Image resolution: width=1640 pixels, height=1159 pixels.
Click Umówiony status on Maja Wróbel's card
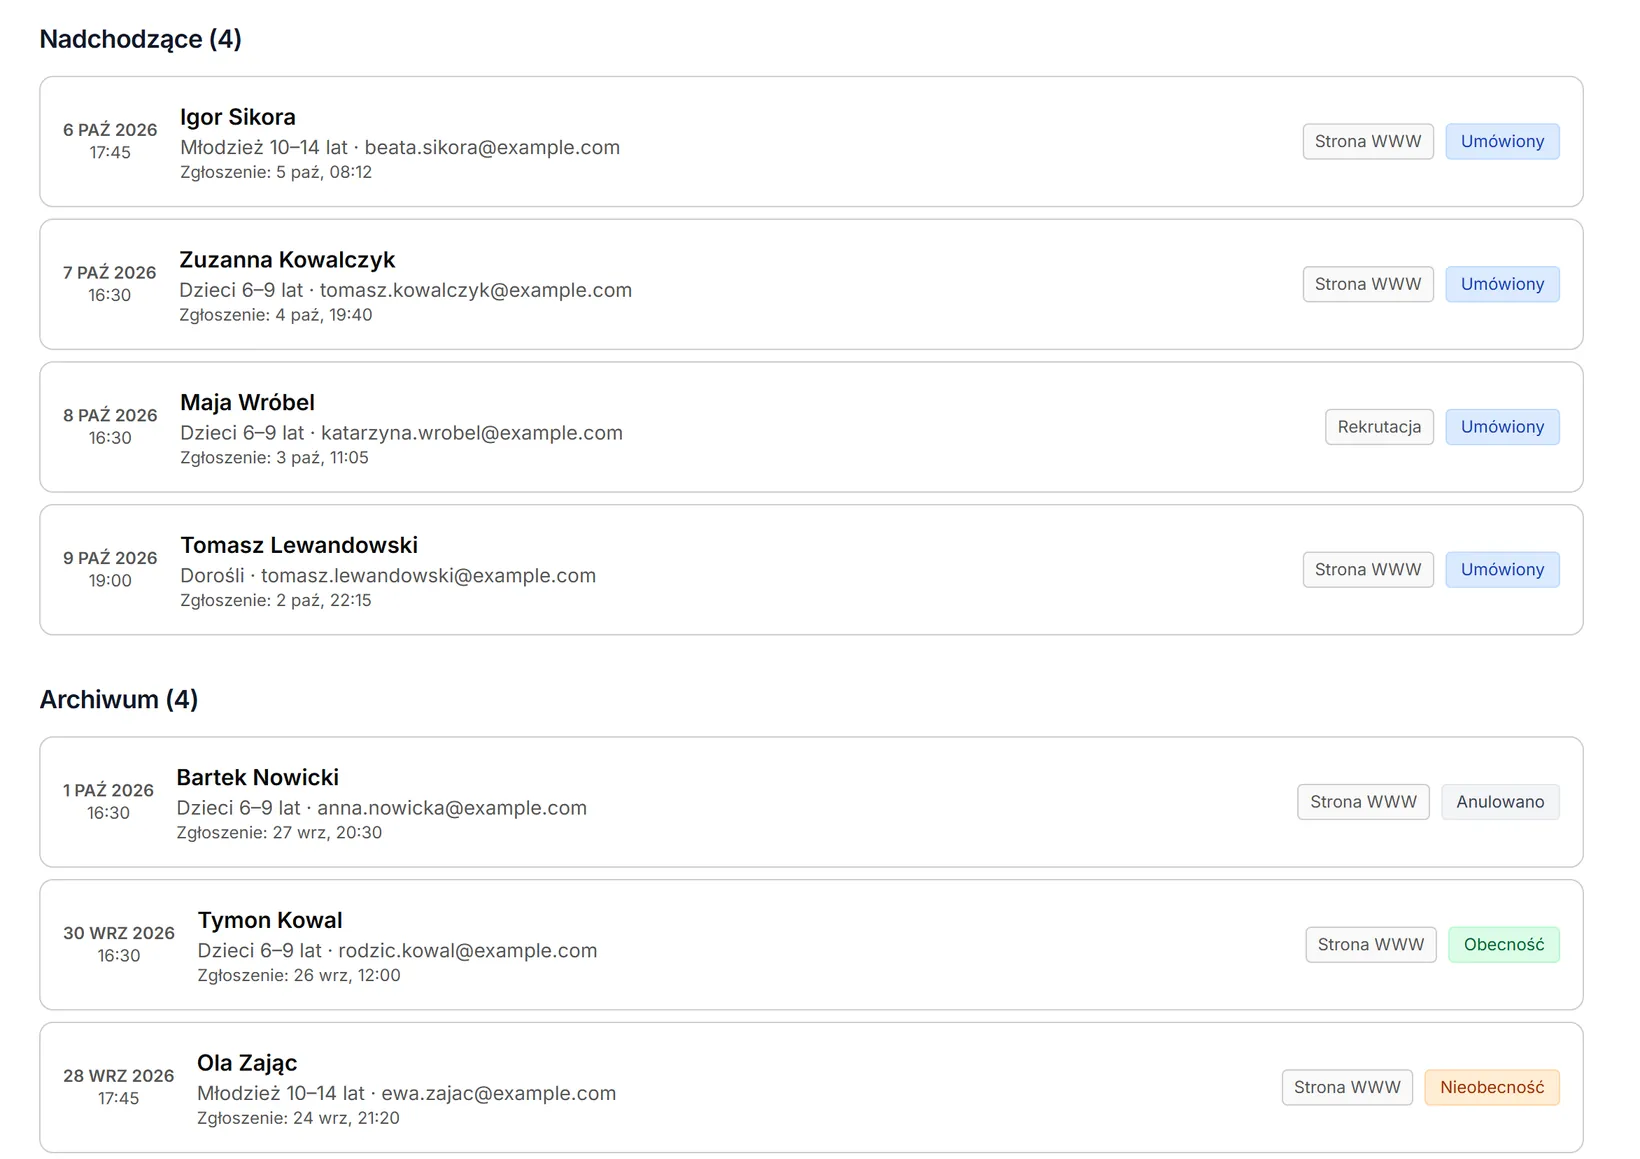[x=1502, y=427]
